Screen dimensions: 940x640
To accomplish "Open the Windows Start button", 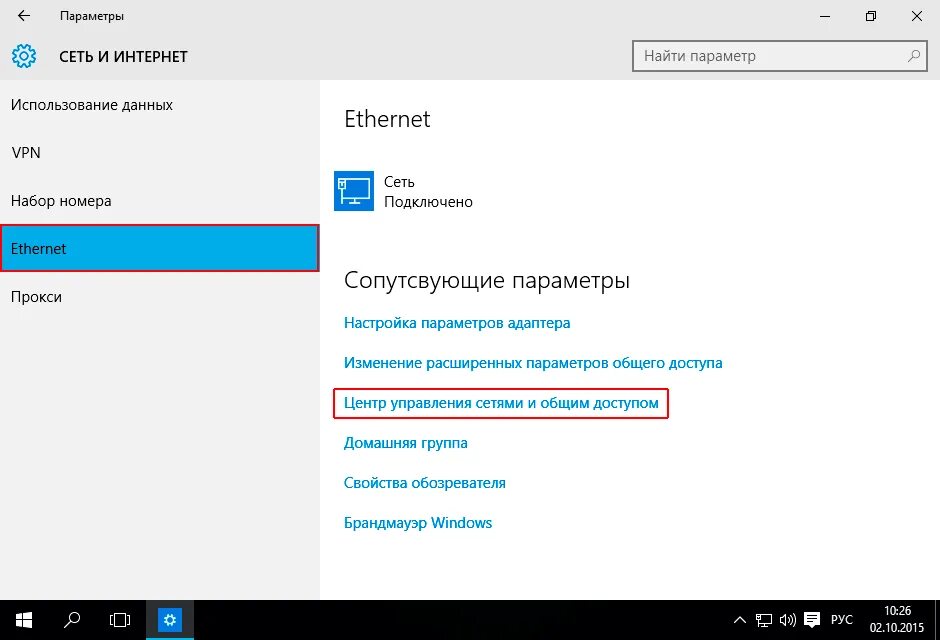I will 23,620.
